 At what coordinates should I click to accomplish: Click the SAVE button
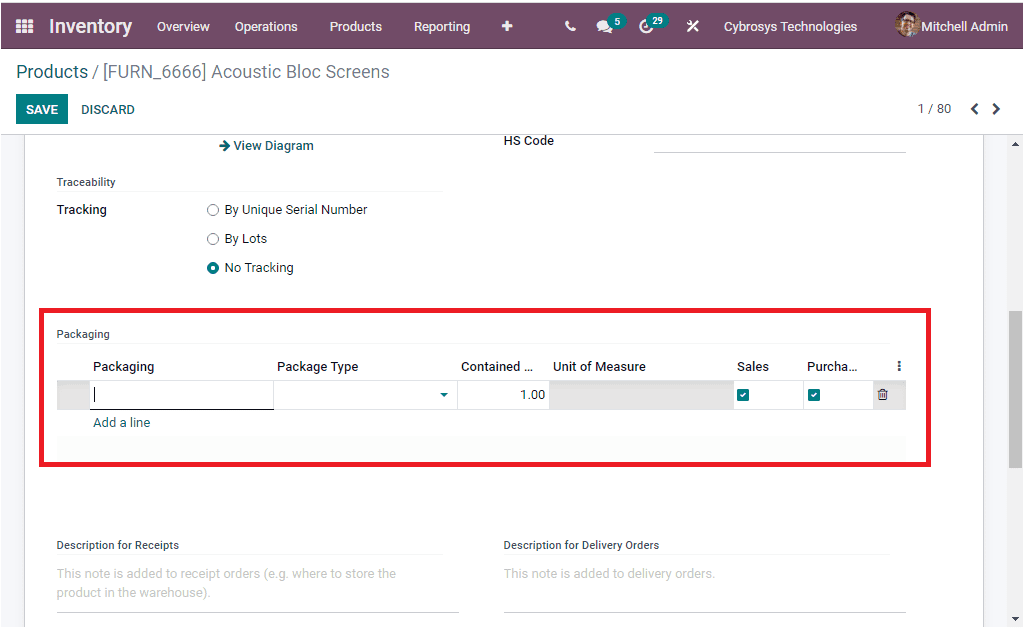pyautogui.click(x=41, y=108)
